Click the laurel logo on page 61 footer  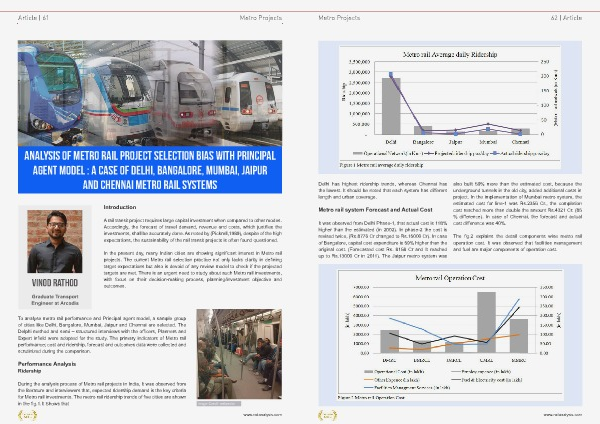click(27, 415)
